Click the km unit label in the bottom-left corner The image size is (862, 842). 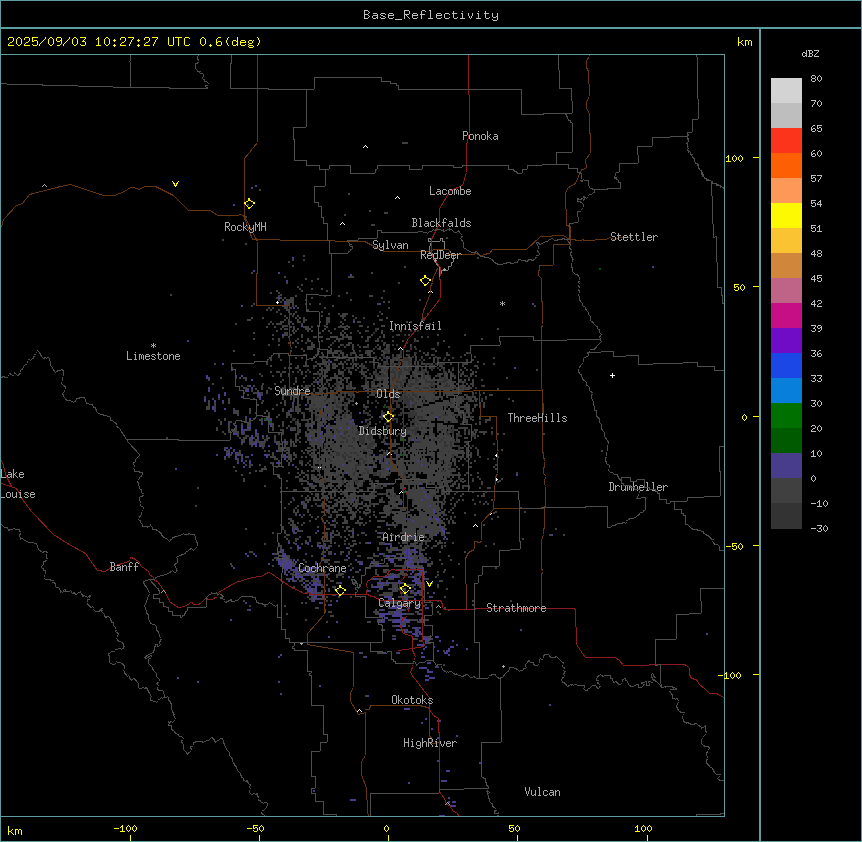15,831
